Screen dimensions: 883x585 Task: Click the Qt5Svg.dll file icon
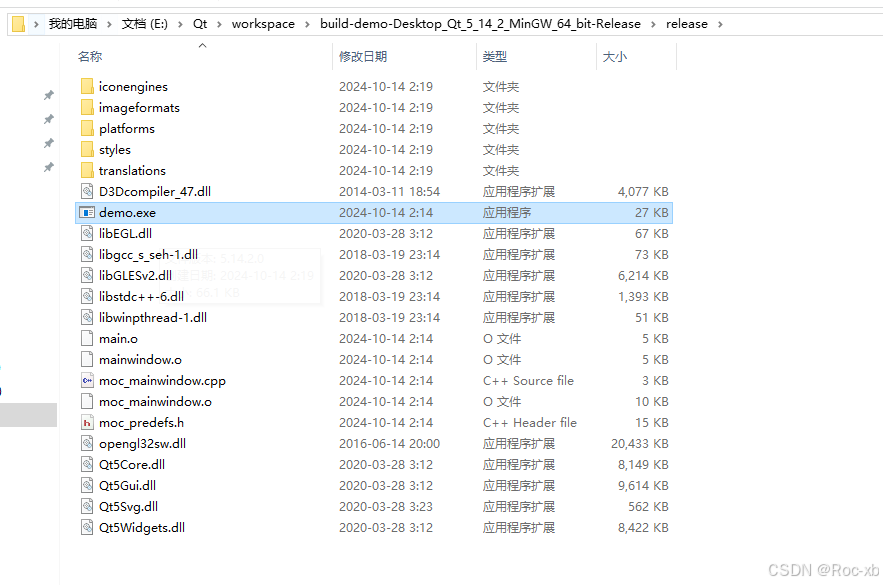(87, 506)
